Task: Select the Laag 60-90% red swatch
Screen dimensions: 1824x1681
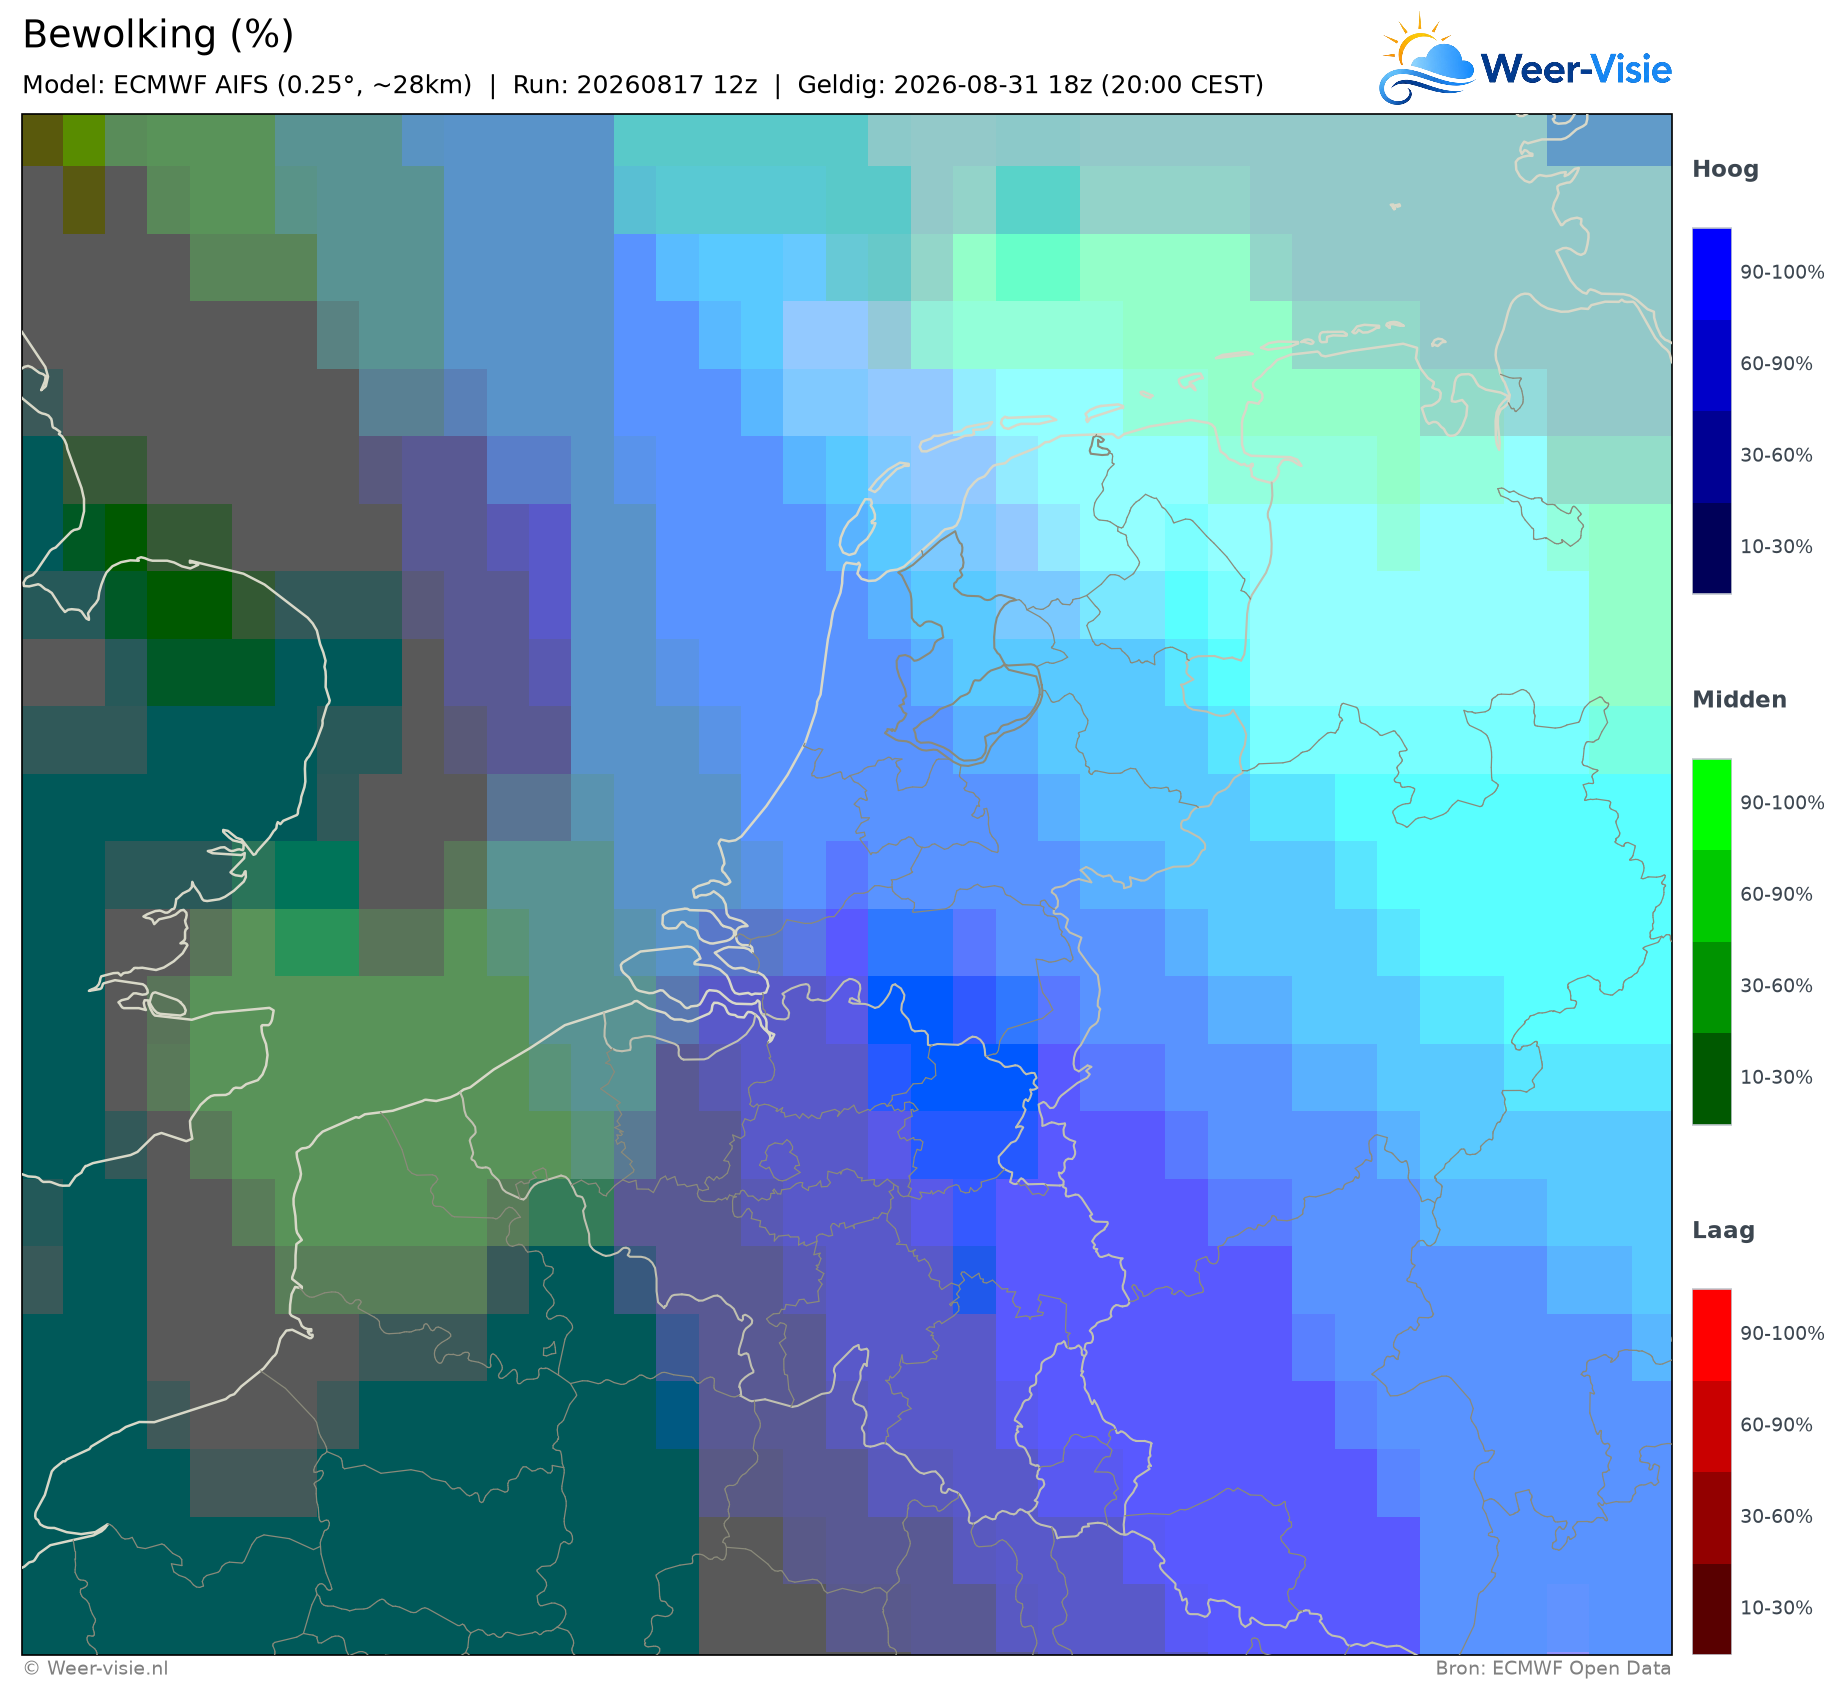Action: (1711, 1427)
